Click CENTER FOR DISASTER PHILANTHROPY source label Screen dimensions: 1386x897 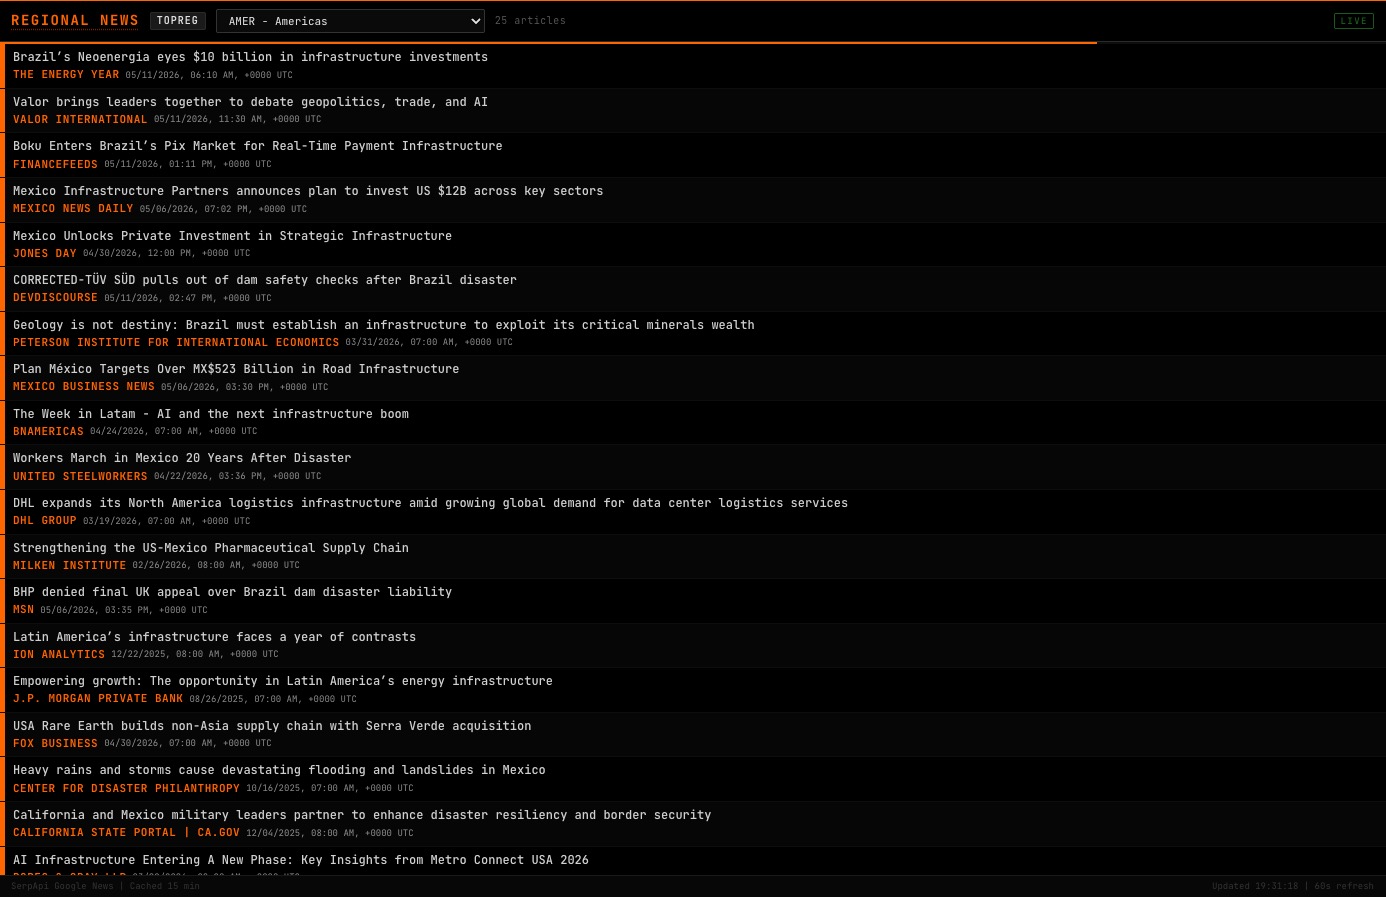click(126, 789)
